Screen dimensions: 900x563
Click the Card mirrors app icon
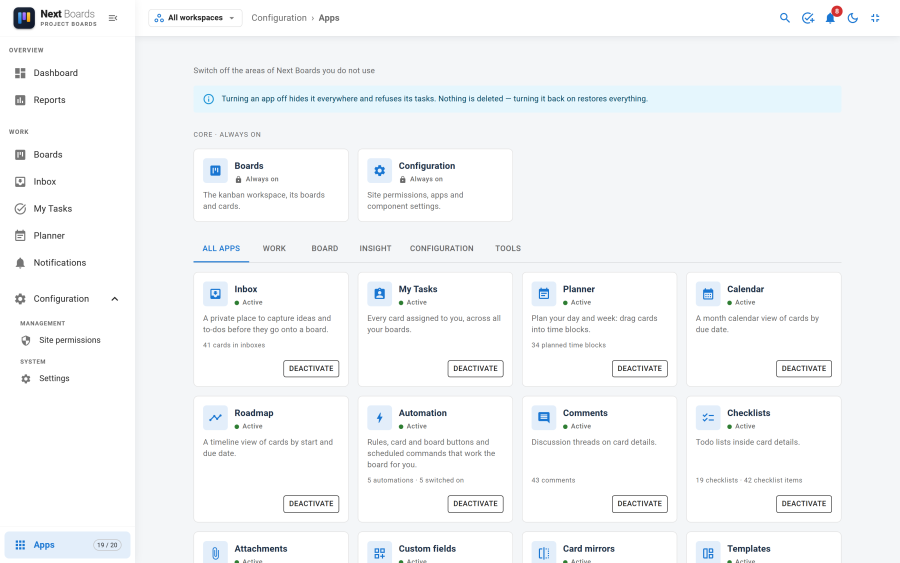[x=544, y=553]
